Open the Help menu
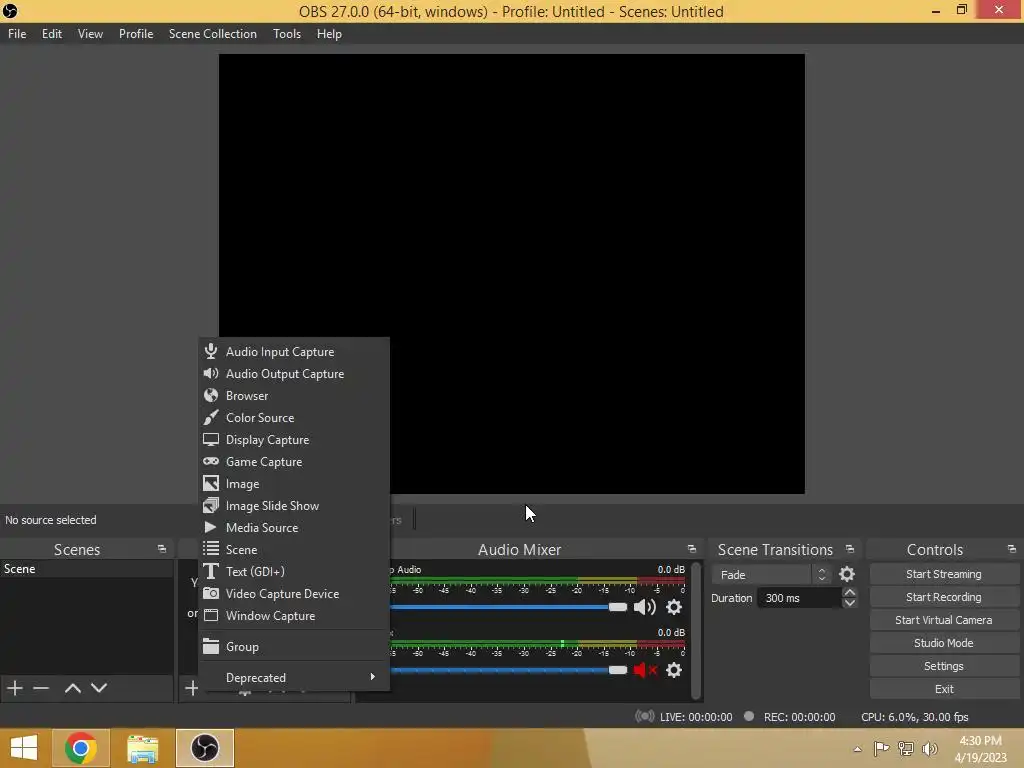 [x=329, y=34]
